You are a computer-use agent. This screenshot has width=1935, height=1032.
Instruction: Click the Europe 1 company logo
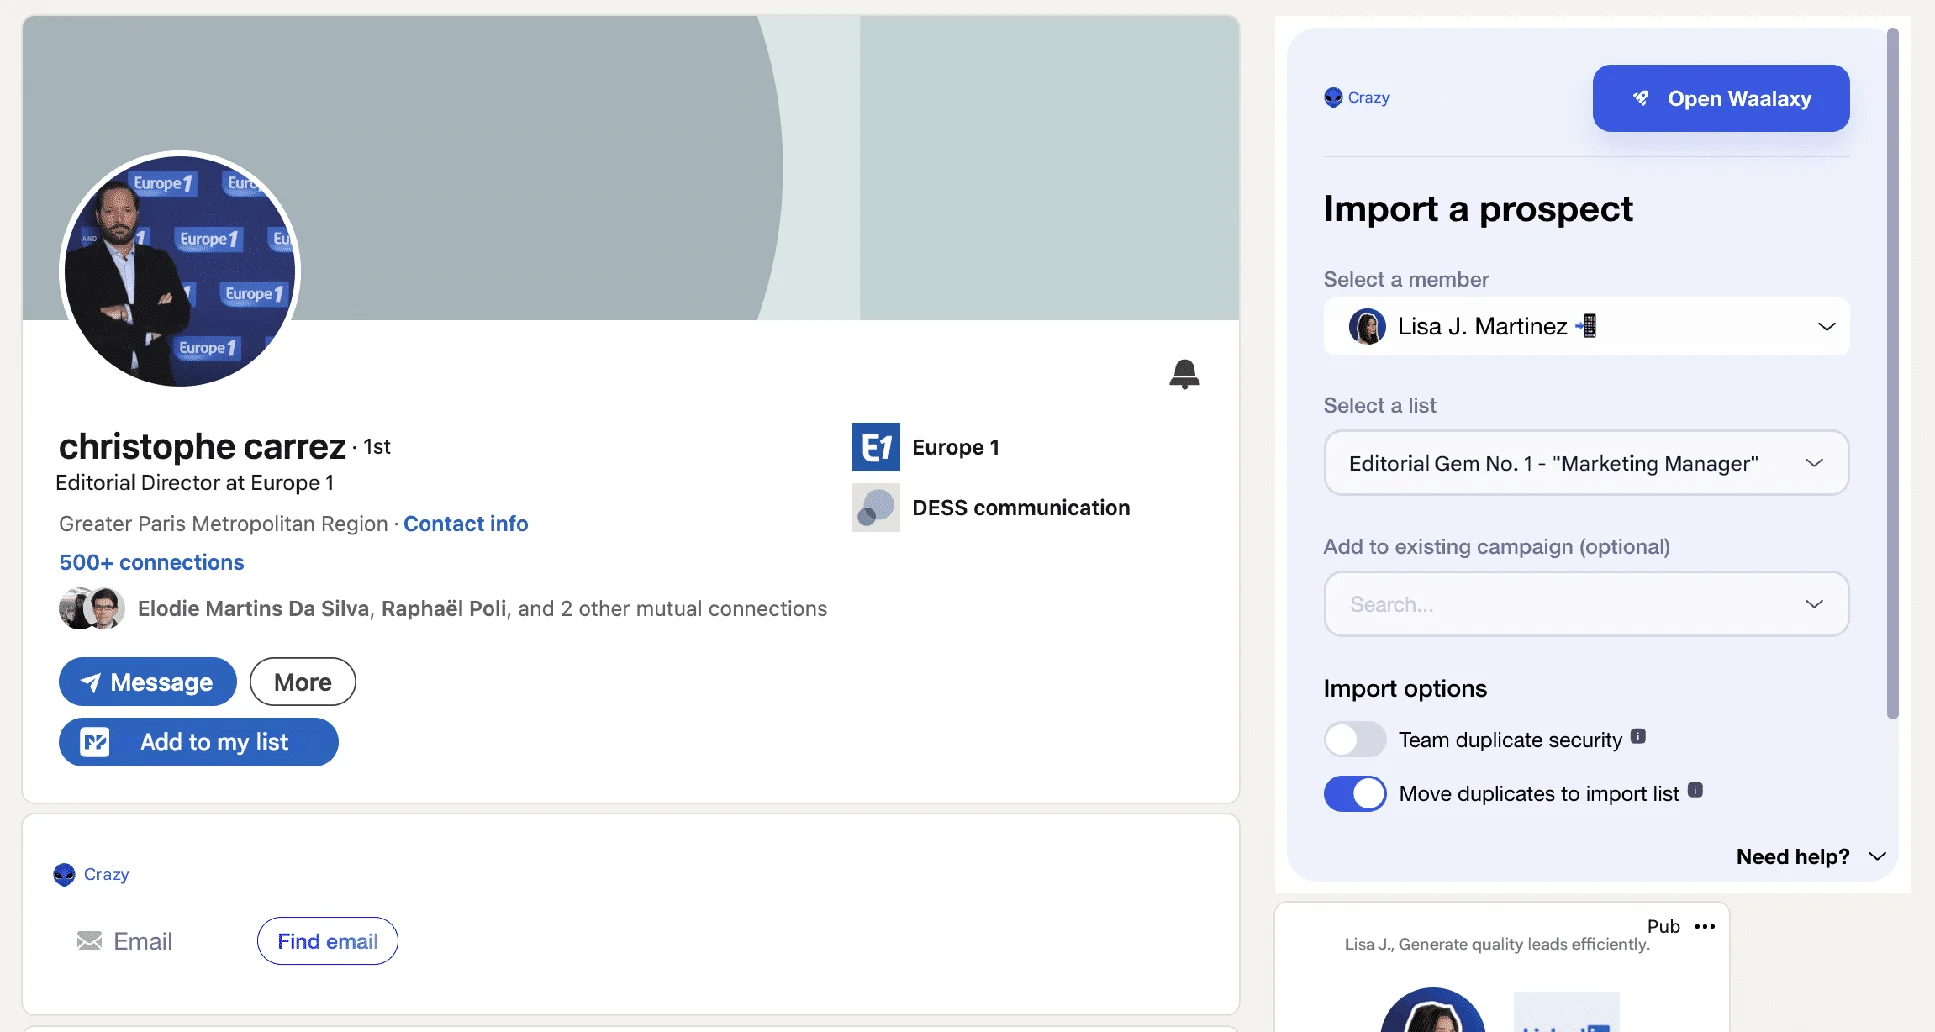coord(875,447)
